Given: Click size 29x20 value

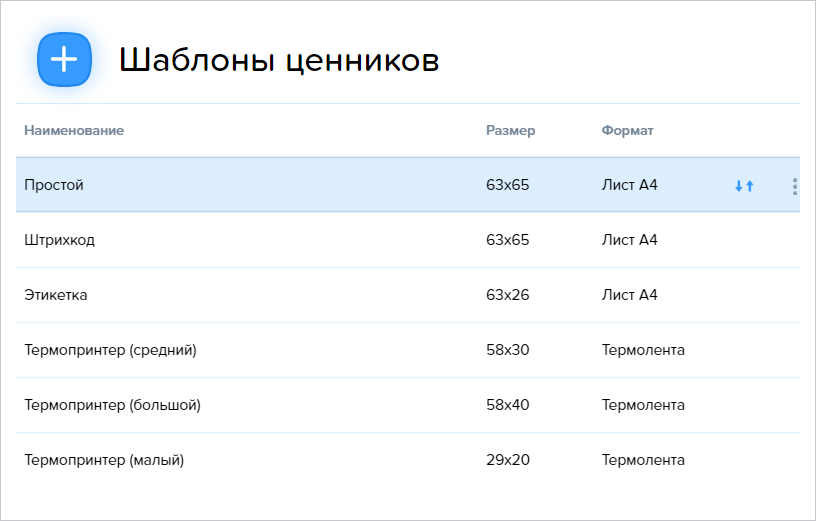Looking at the screenshot, I should [x=508, y=460].
